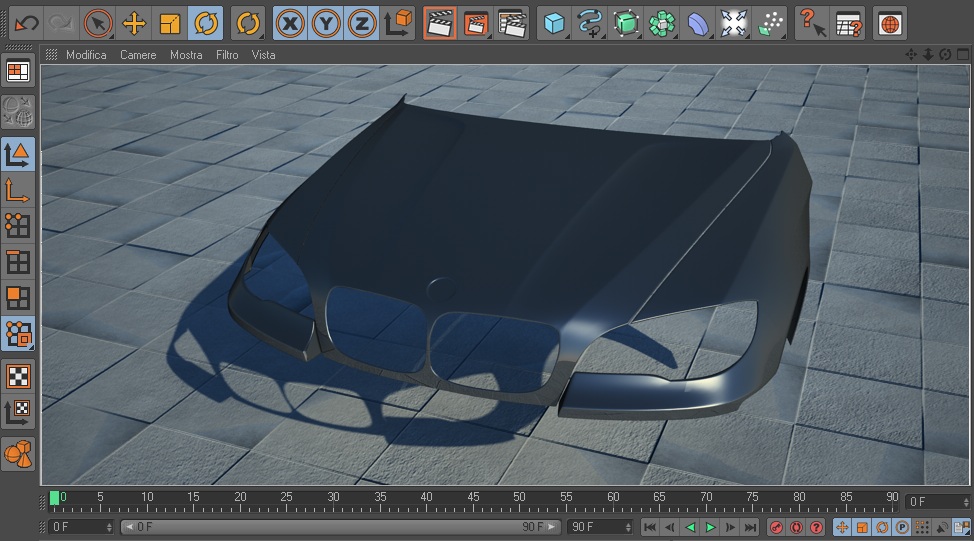Open the Modifica viewport menu
This screenshot has height=541, width=974.
pyautogui.click(x=86, y=55)
